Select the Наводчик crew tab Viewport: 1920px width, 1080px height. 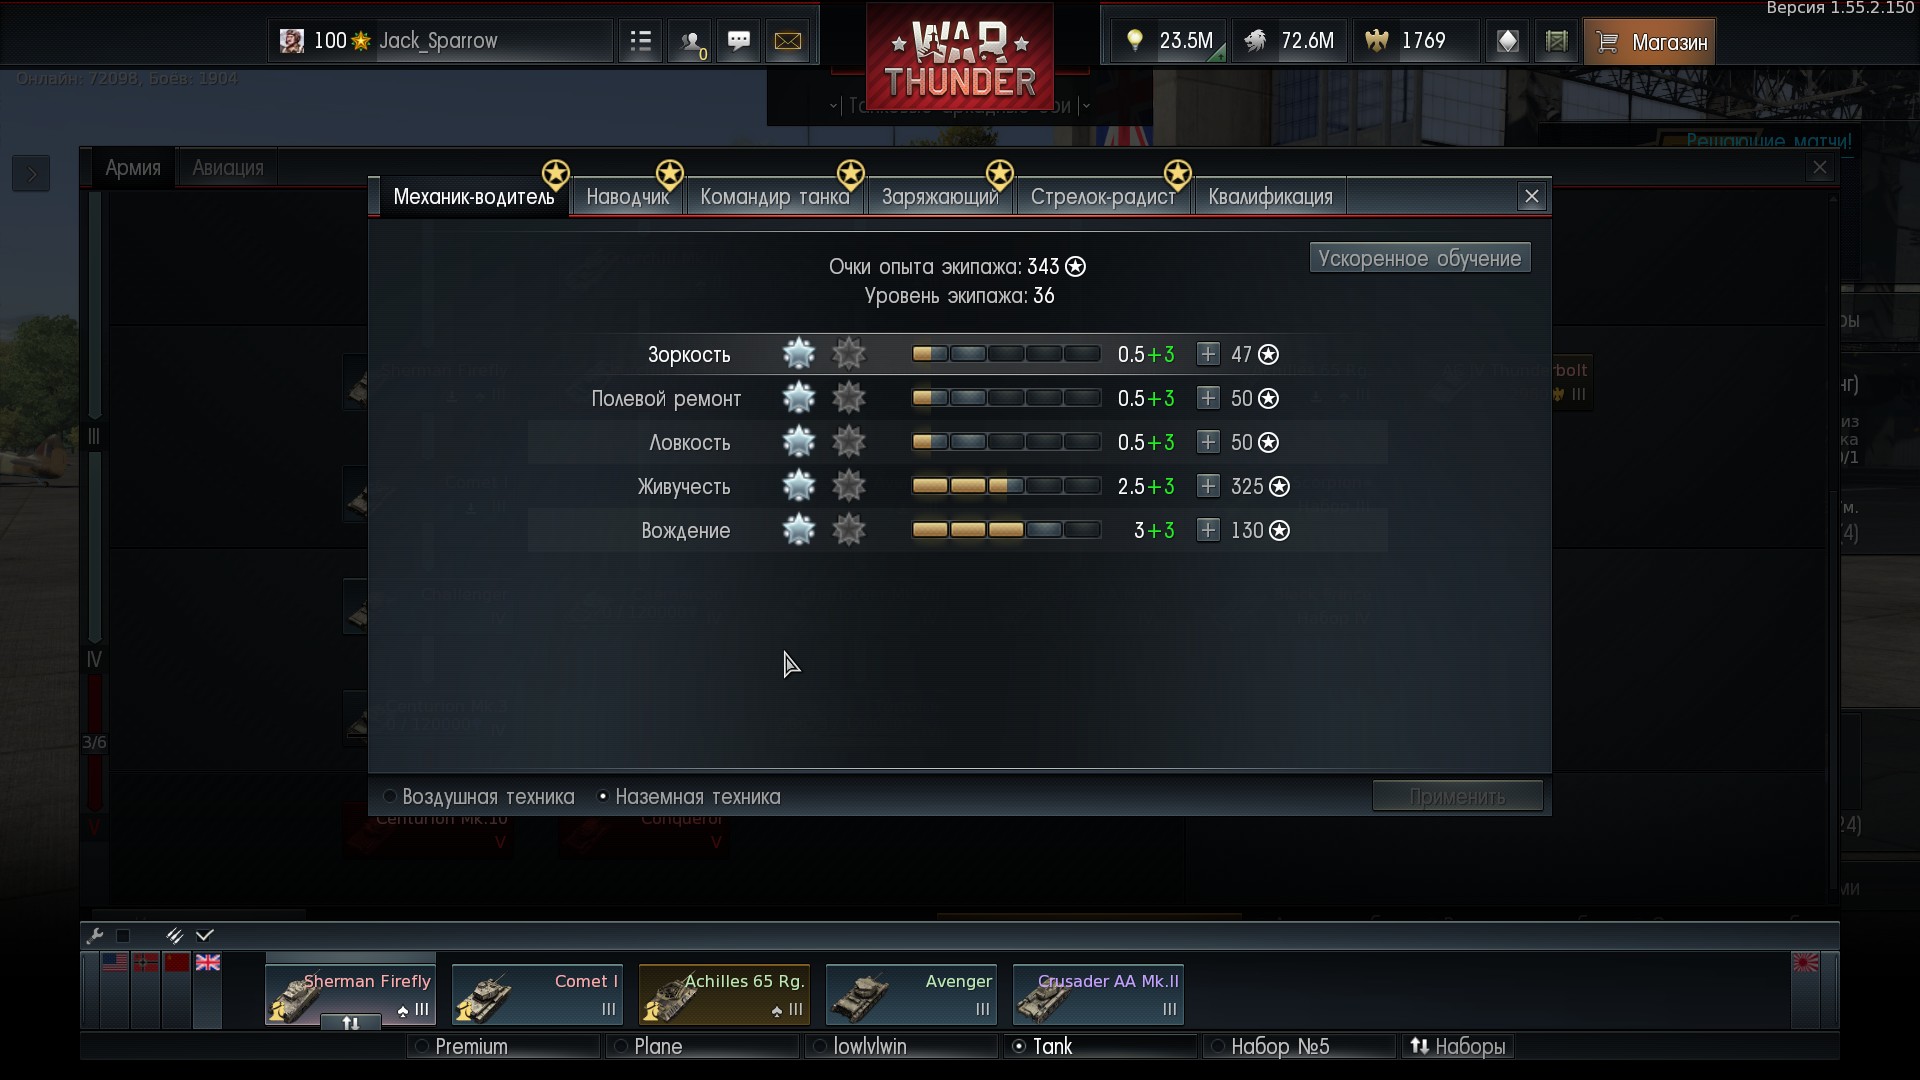pyautogui.click(x=629, y=195)
